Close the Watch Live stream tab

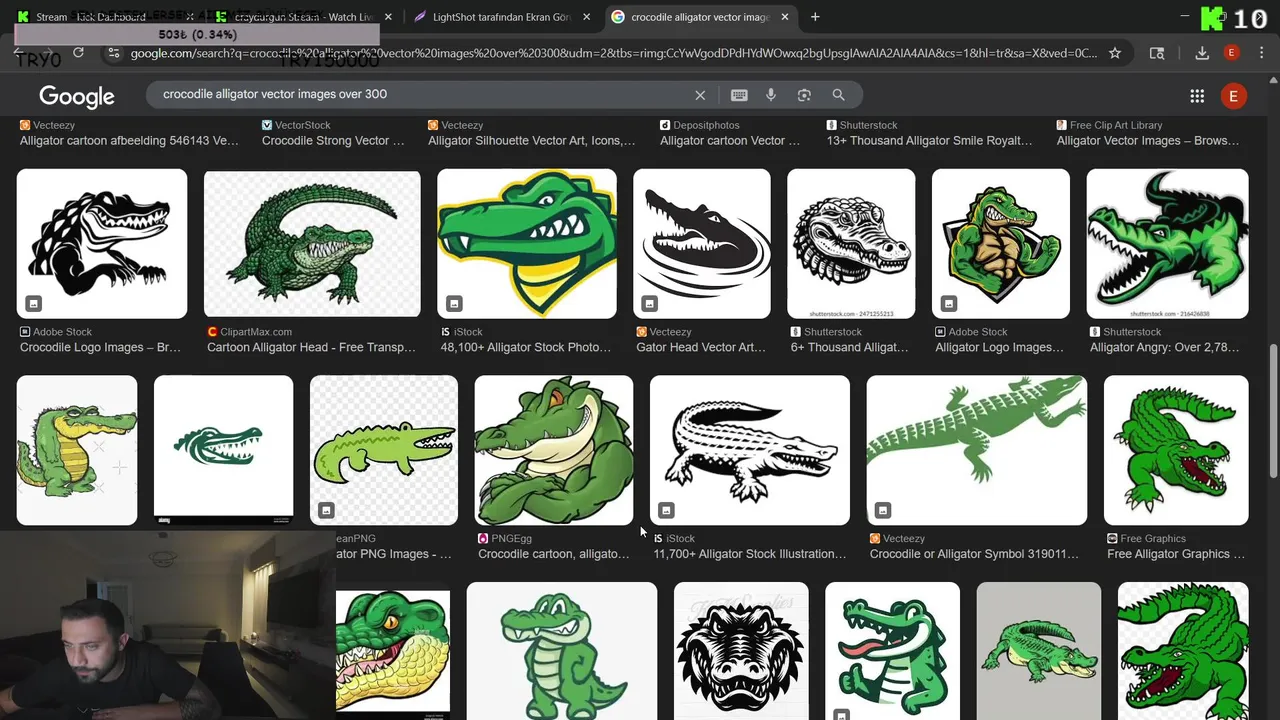pos(388,17)
